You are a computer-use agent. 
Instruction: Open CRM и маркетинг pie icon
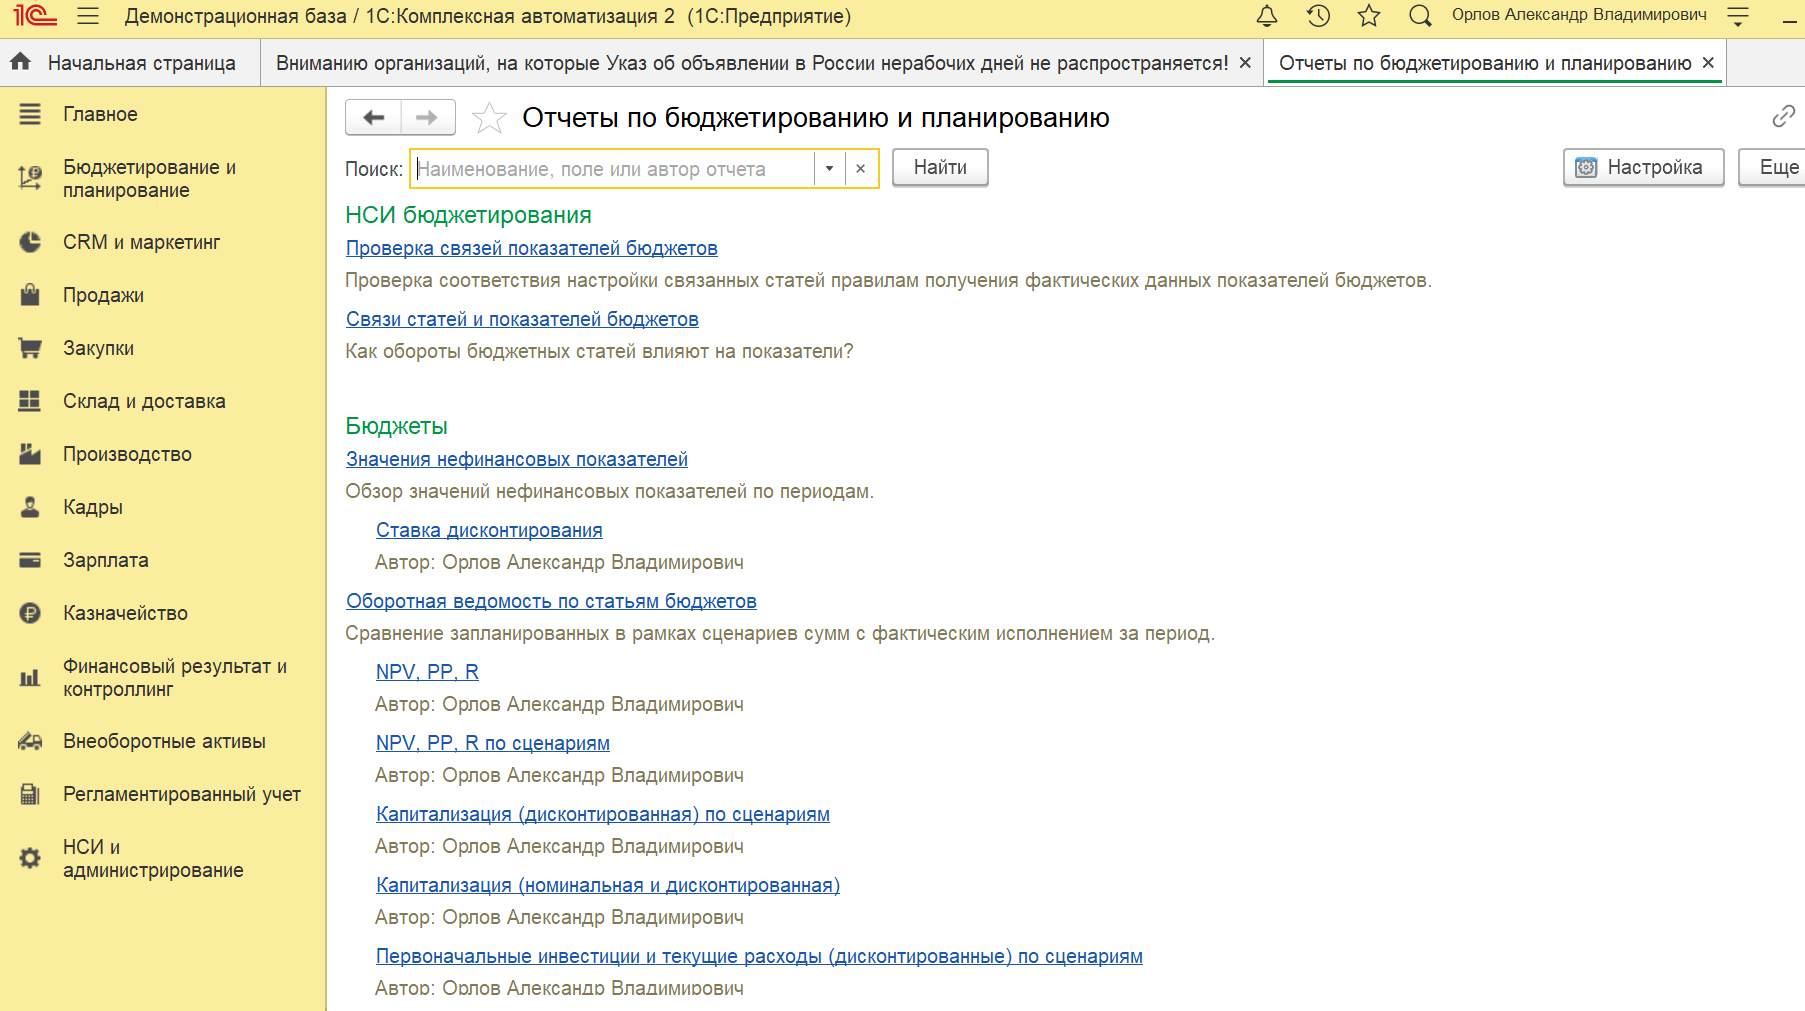tap(30, 242)
